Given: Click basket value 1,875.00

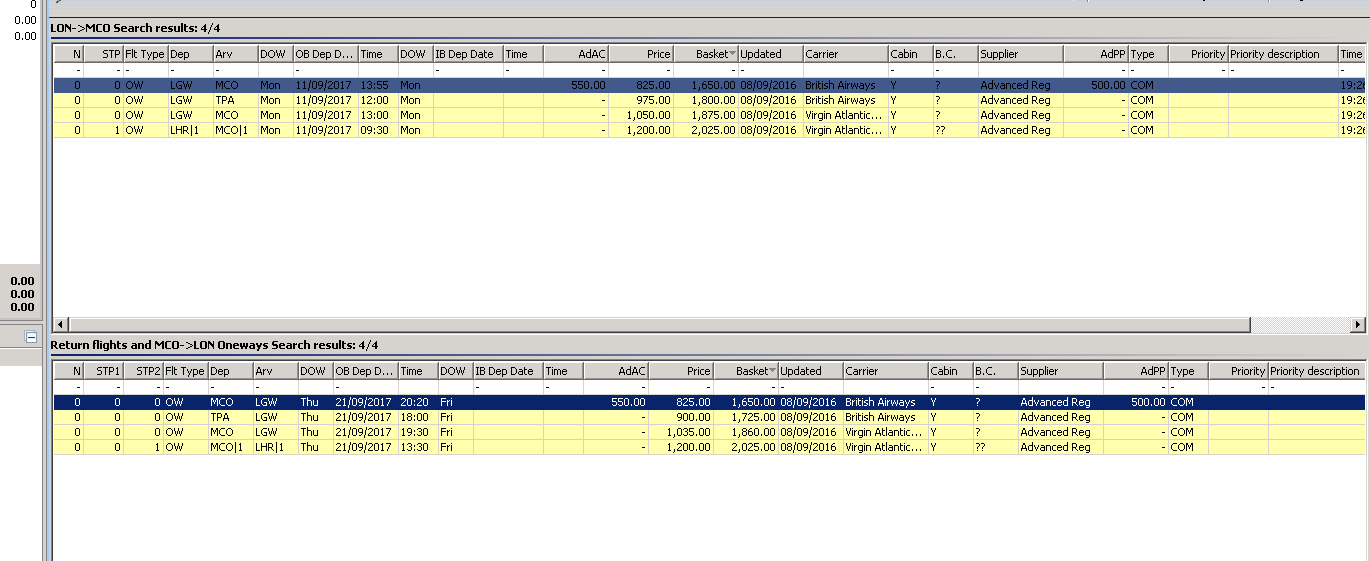Looking at the screenshot, I should 705,115.
